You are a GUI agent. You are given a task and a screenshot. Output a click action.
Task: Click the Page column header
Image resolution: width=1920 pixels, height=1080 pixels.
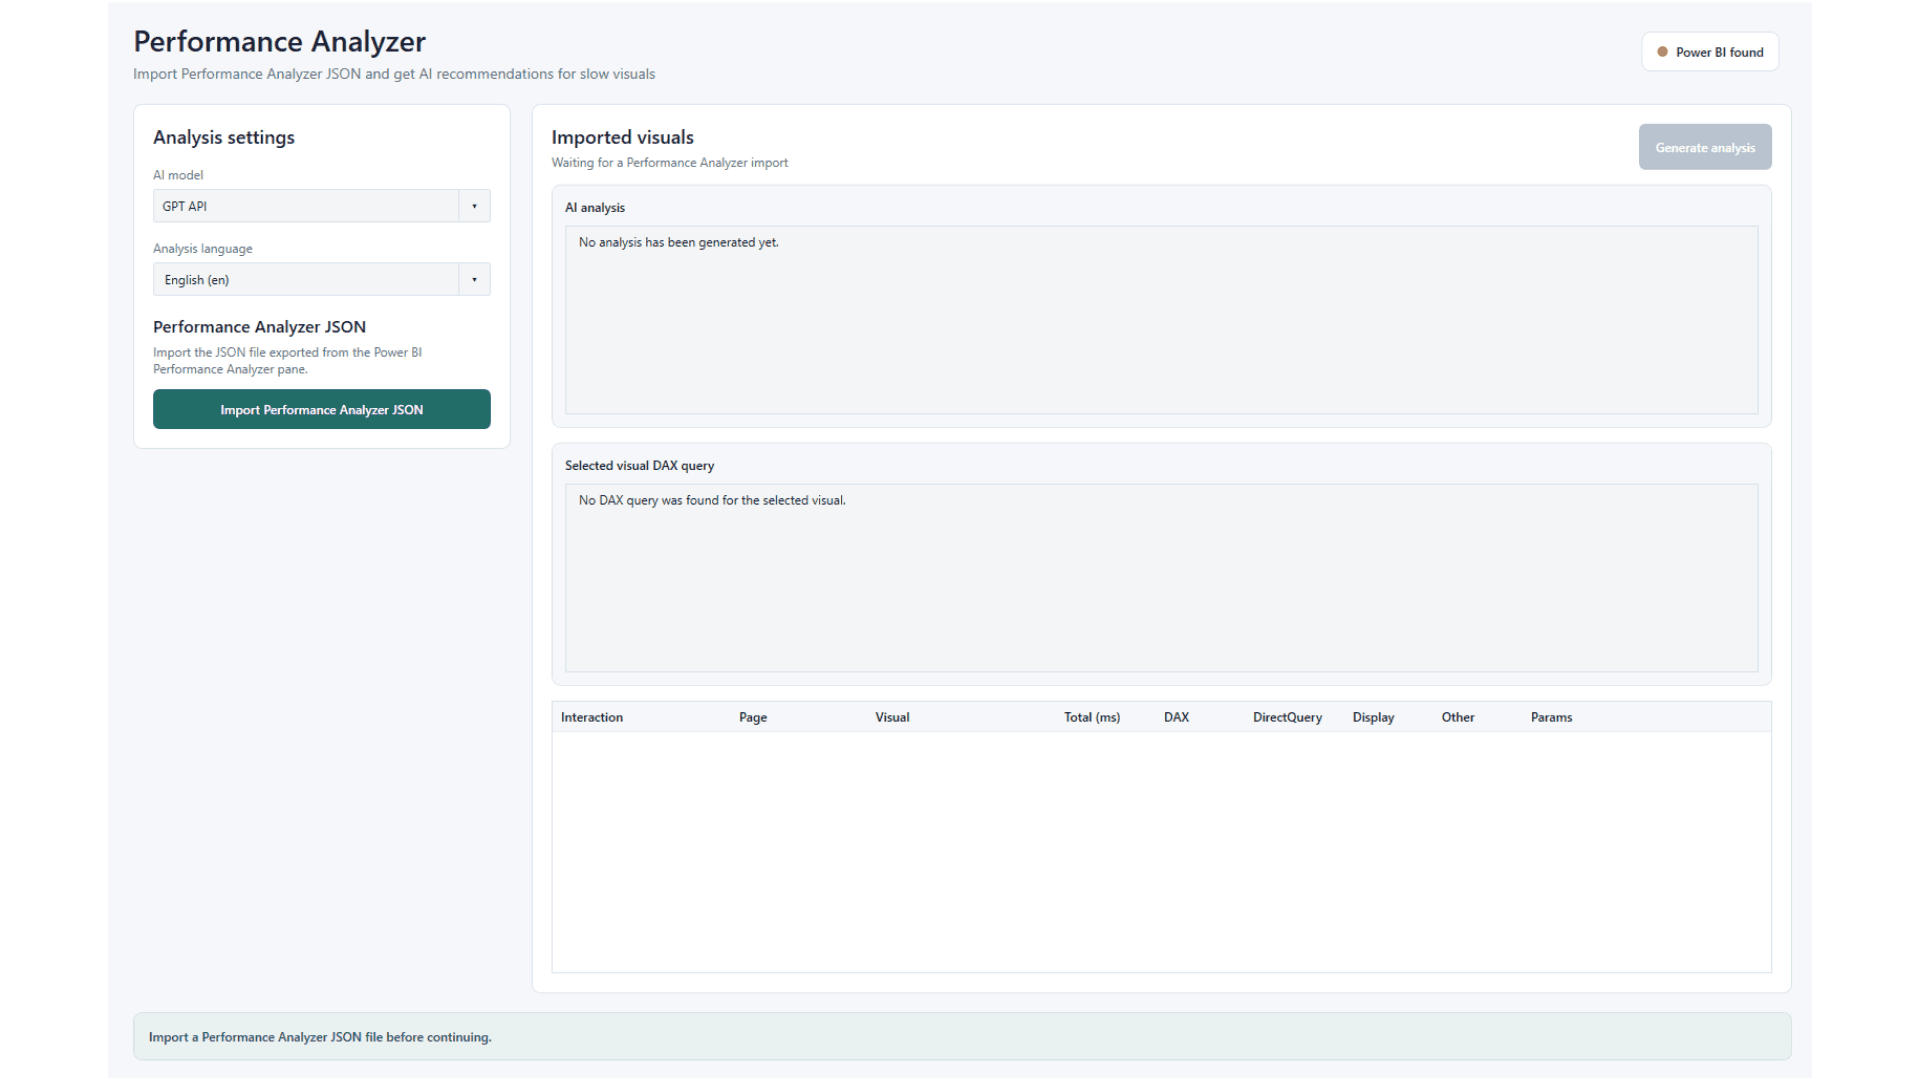(x=753, y=717)
